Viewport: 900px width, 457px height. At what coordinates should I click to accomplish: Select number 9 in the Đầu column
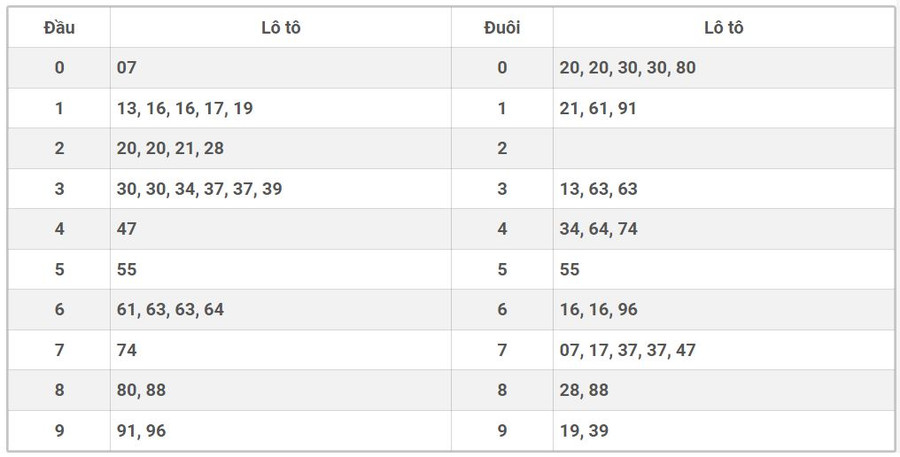coord(59,431)
